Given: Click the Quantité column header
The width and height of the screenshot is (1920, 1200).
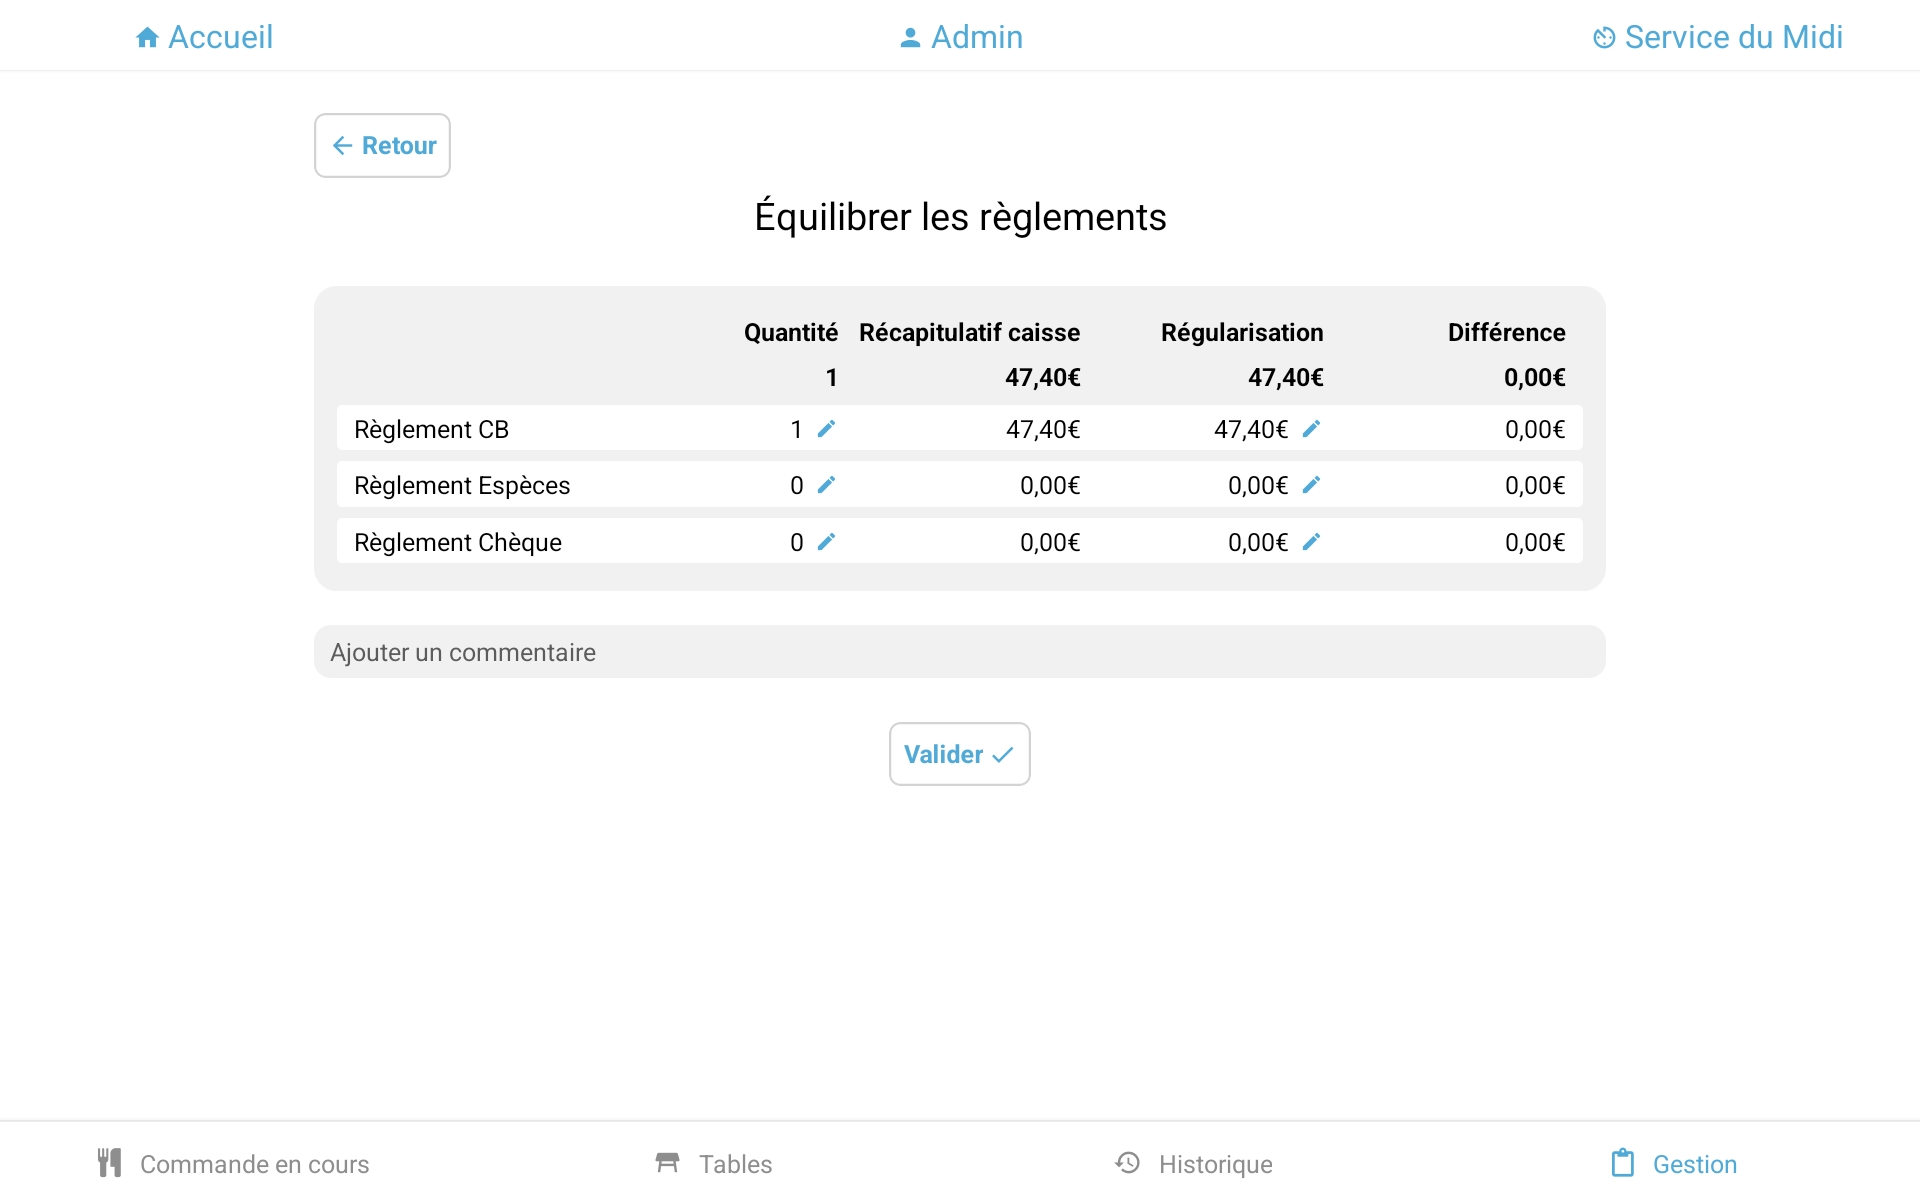Looking at the screenshot, I should pyautogui.click(x=791, y=333).
